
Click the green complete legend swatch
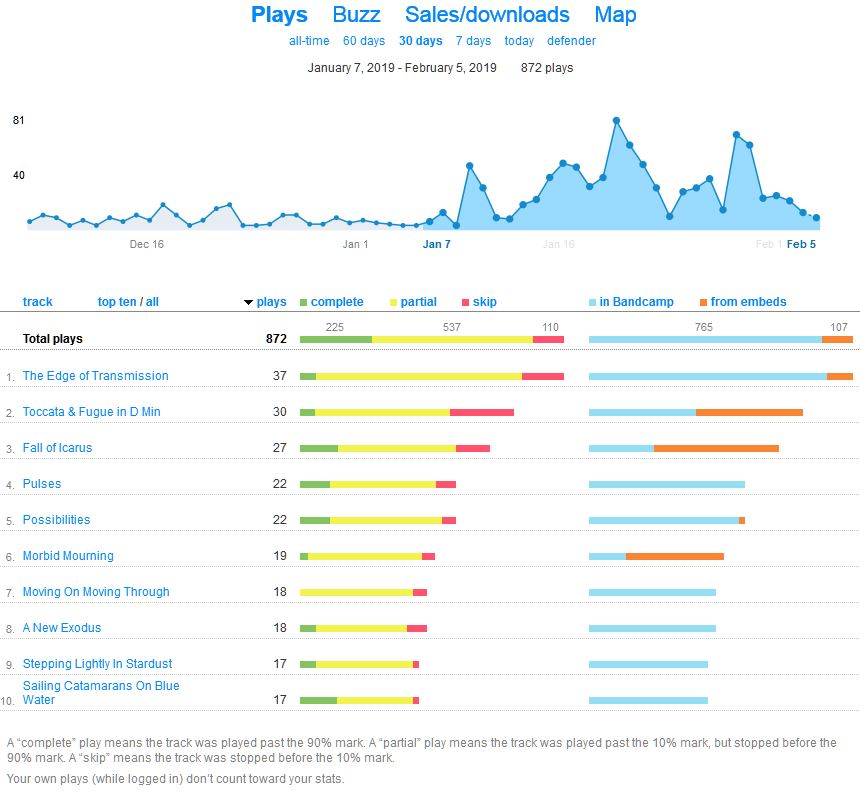click(304, 302)
